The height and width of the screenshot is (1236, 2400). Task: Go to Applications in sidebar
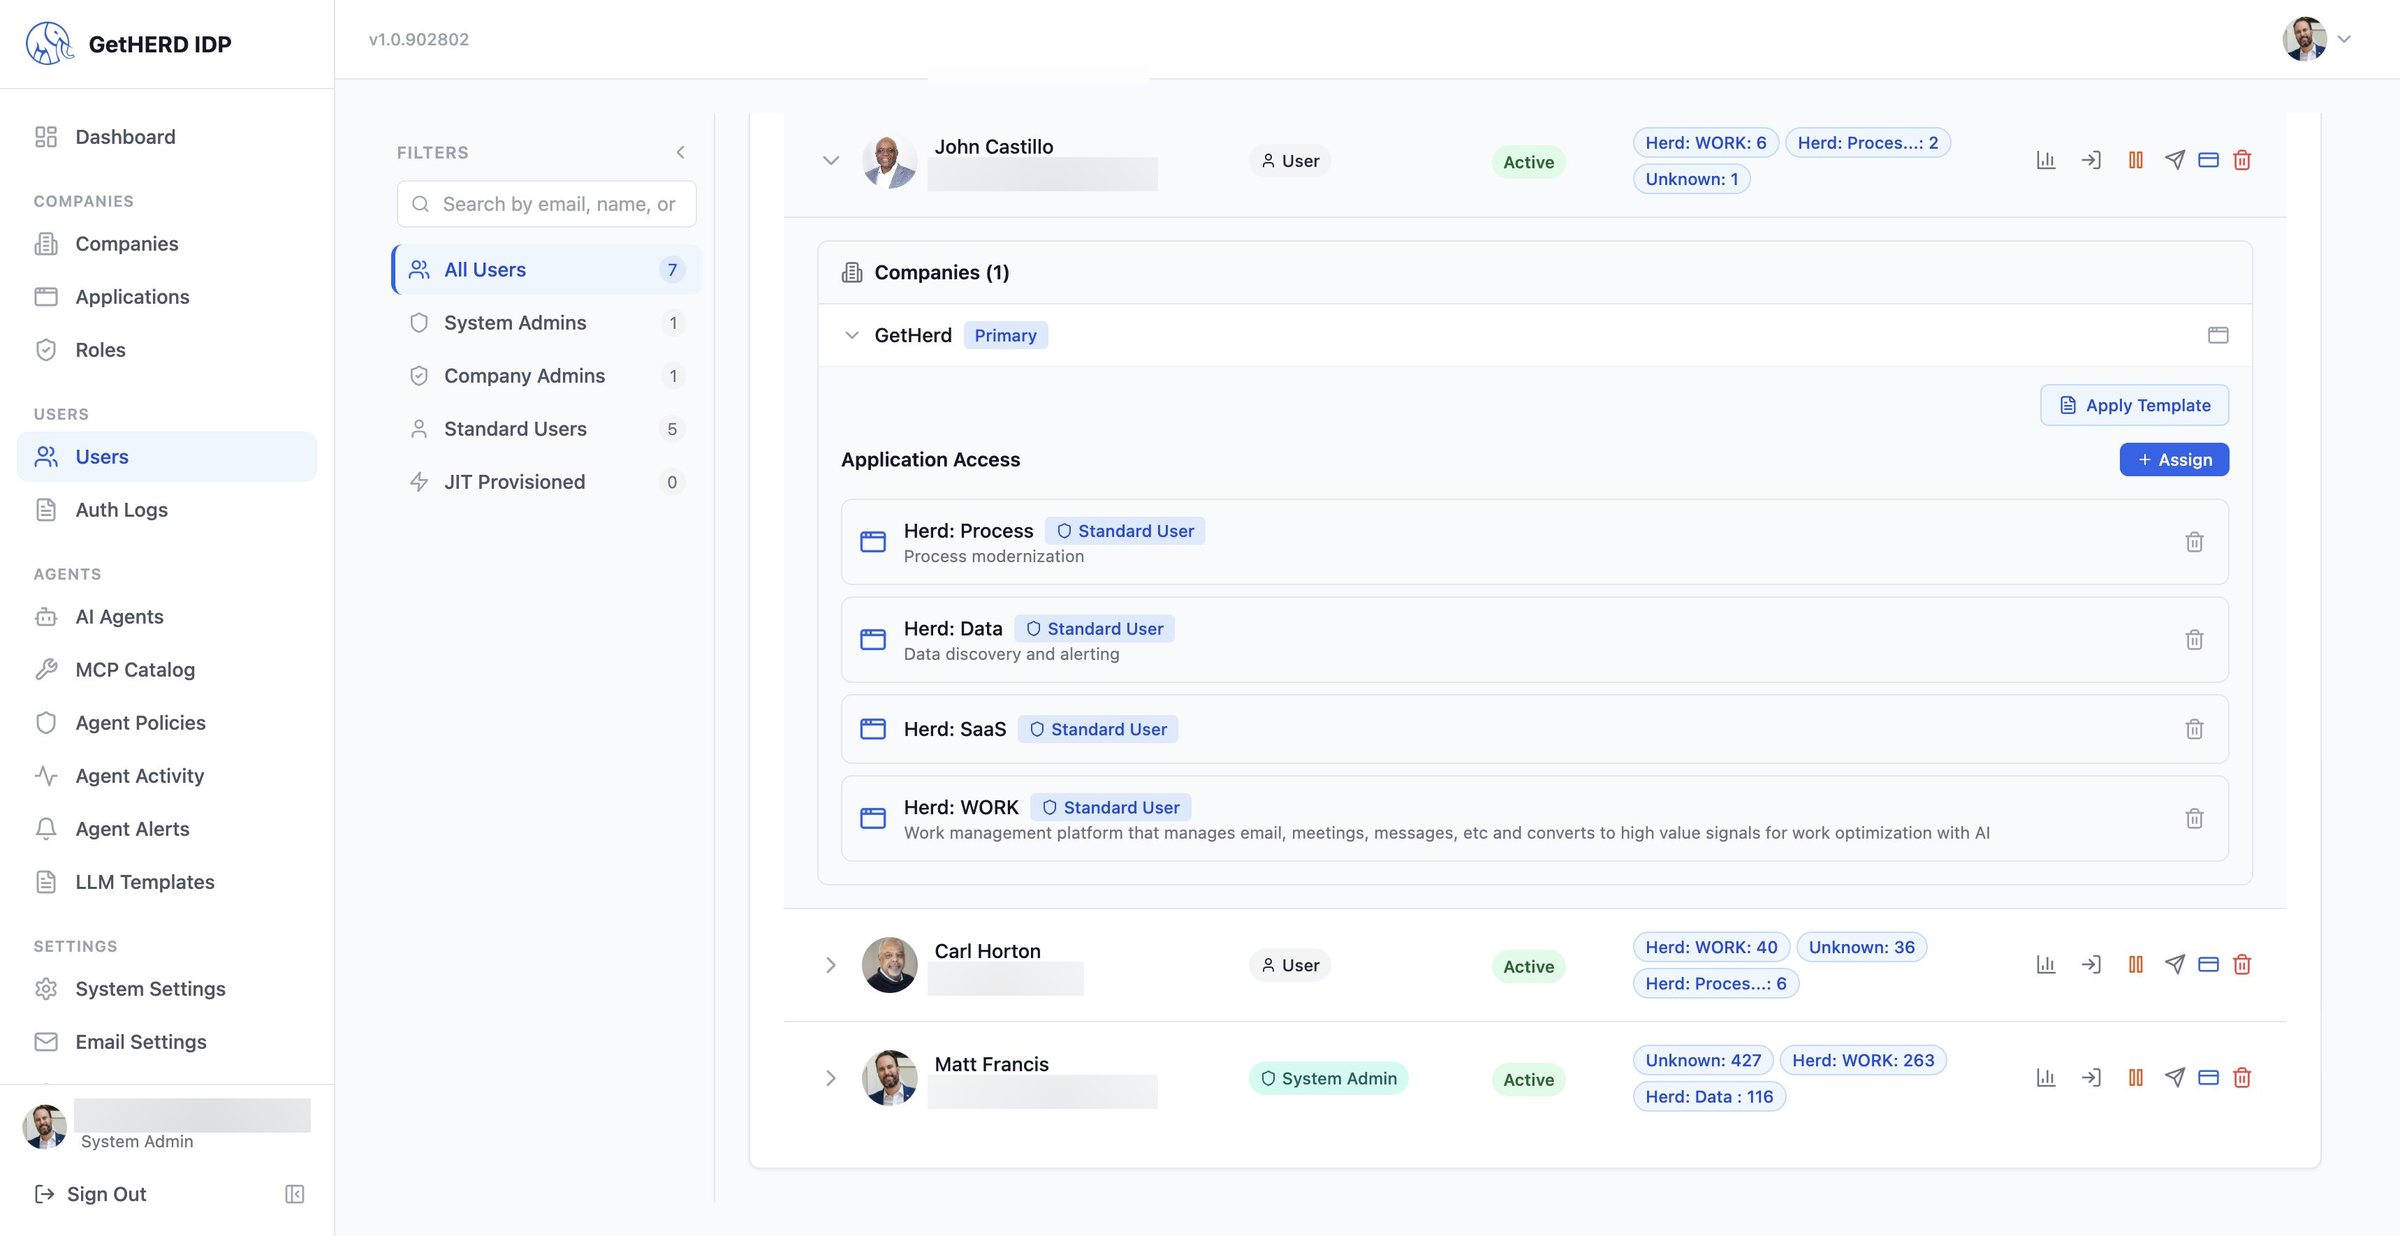[x=167, y=297]
